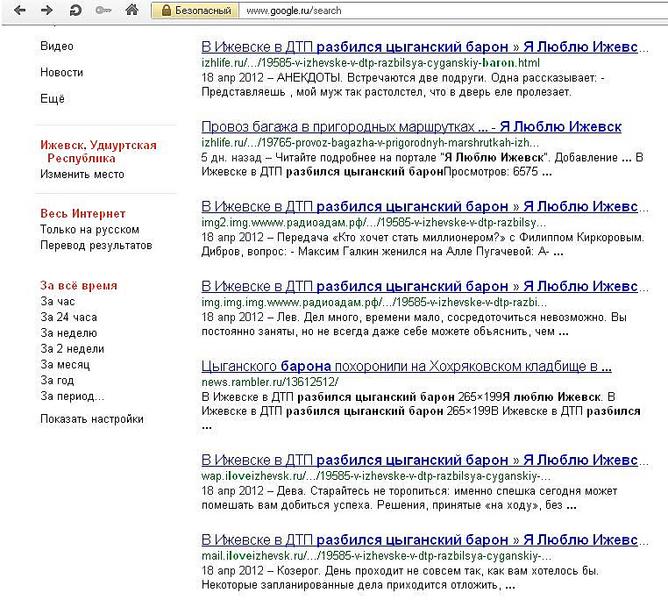Click the news.rambler.ru/13612512/ URL text

(x=270, y=382)
